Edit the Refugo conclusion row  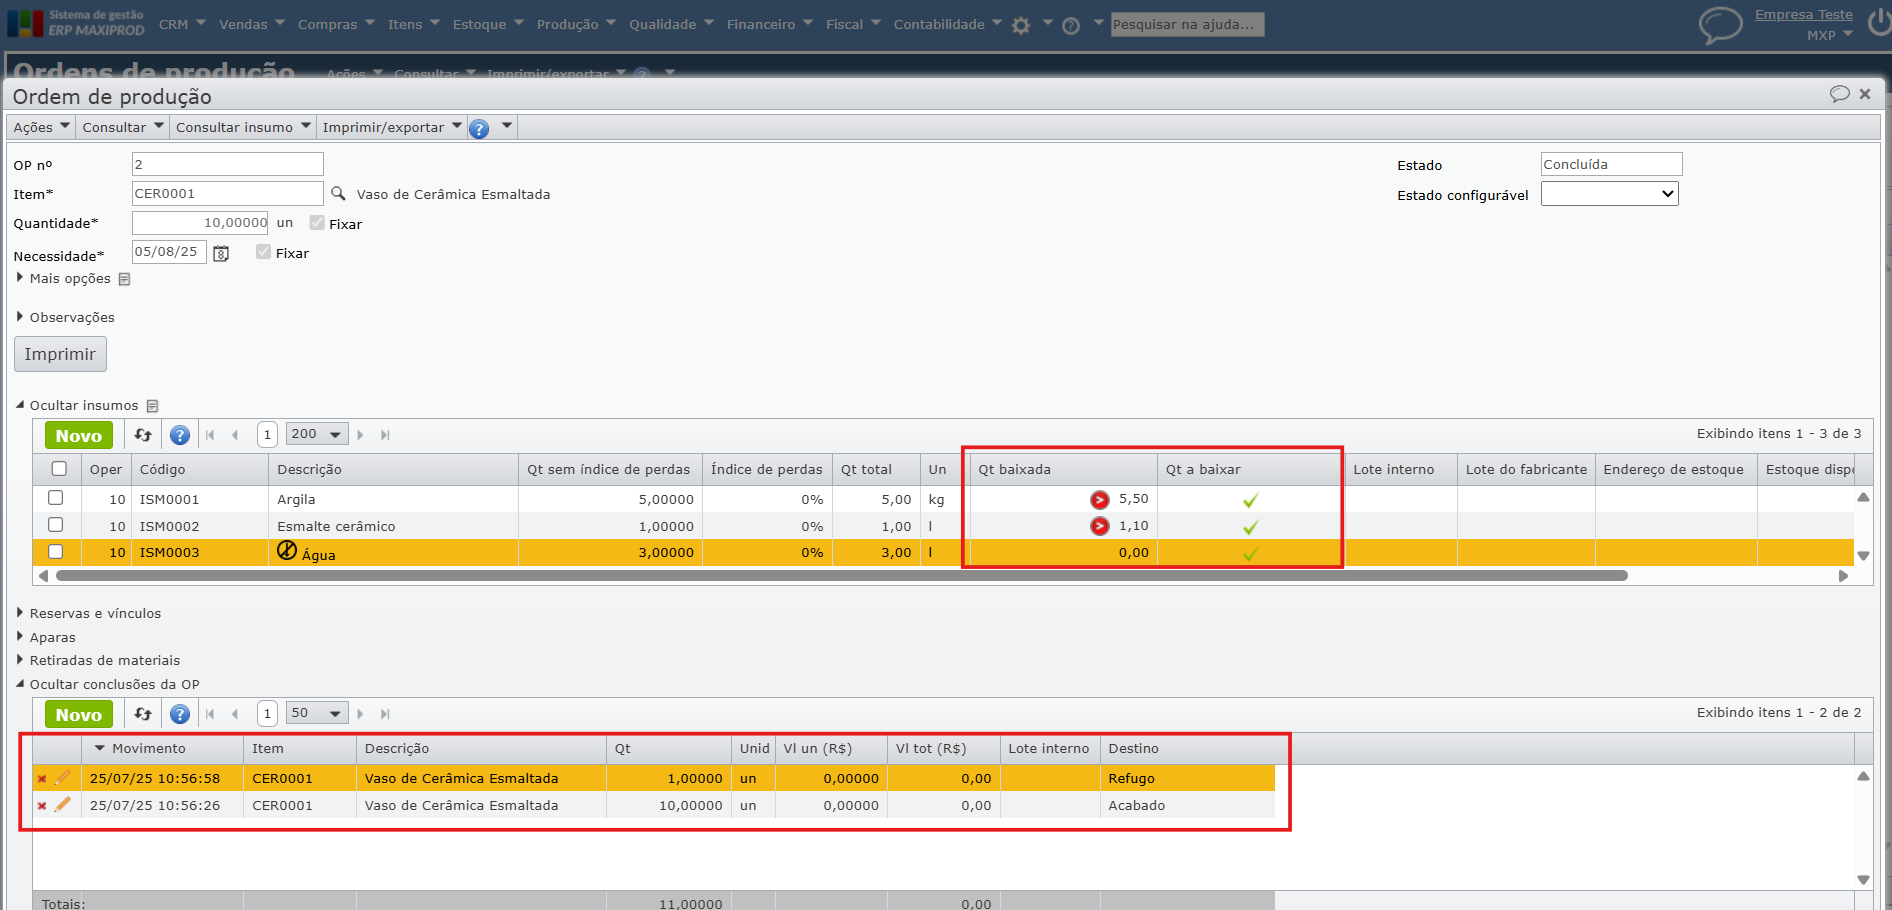click(x=62, y=777)
